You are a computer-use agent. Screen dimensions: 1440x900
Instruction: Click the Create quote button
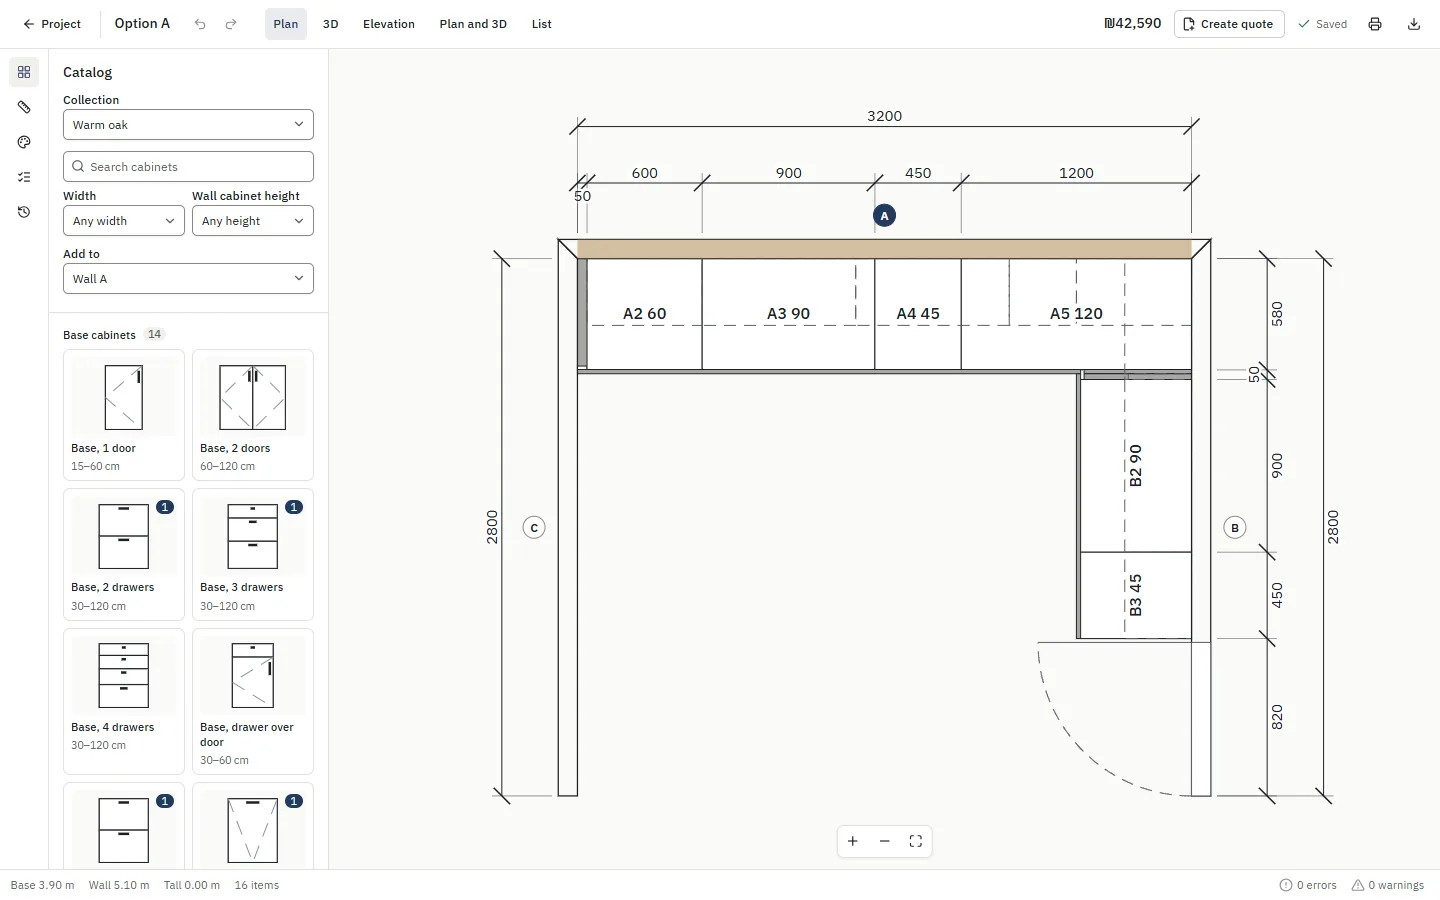[x=1229, y=24]
